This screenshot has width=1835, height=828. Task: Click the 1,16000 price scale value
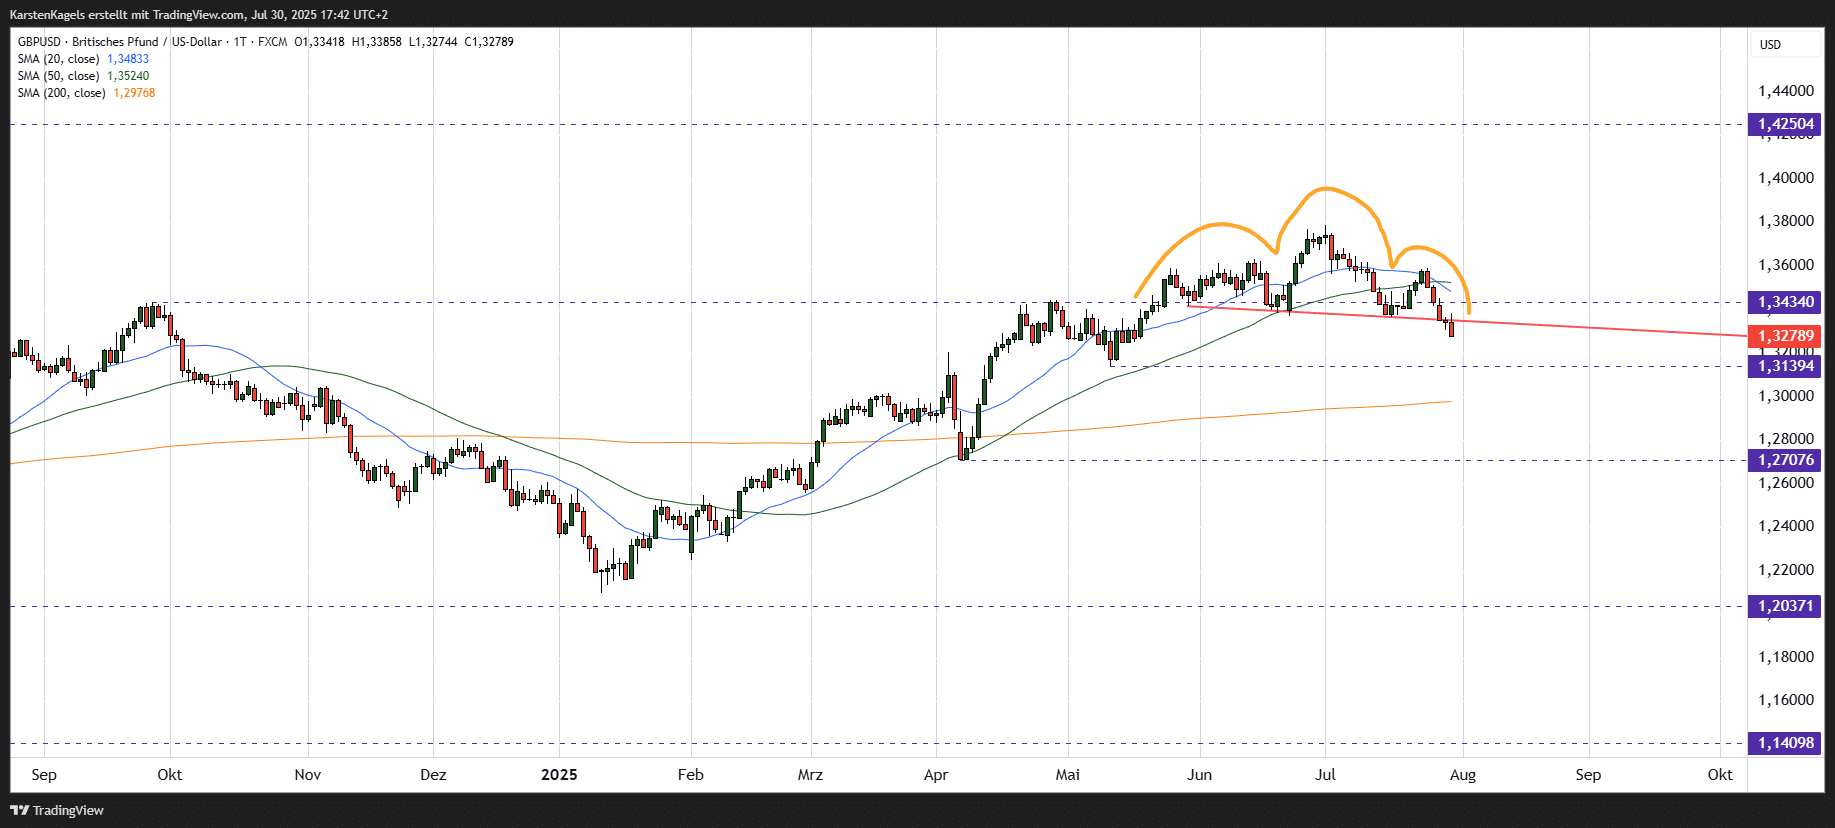[x=1786, y=699]
